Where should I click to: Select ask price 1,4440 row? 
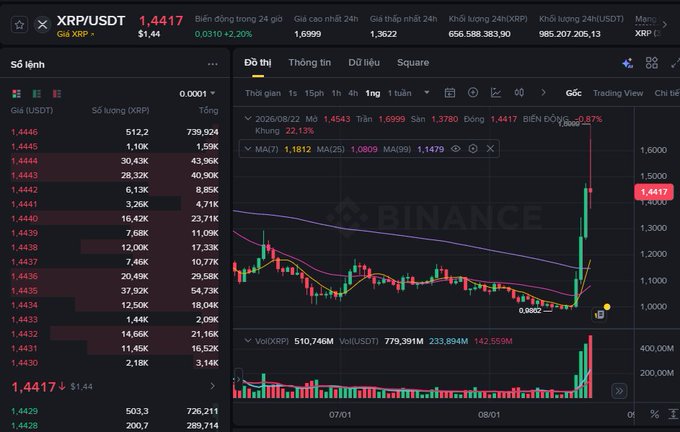(115, 219)
